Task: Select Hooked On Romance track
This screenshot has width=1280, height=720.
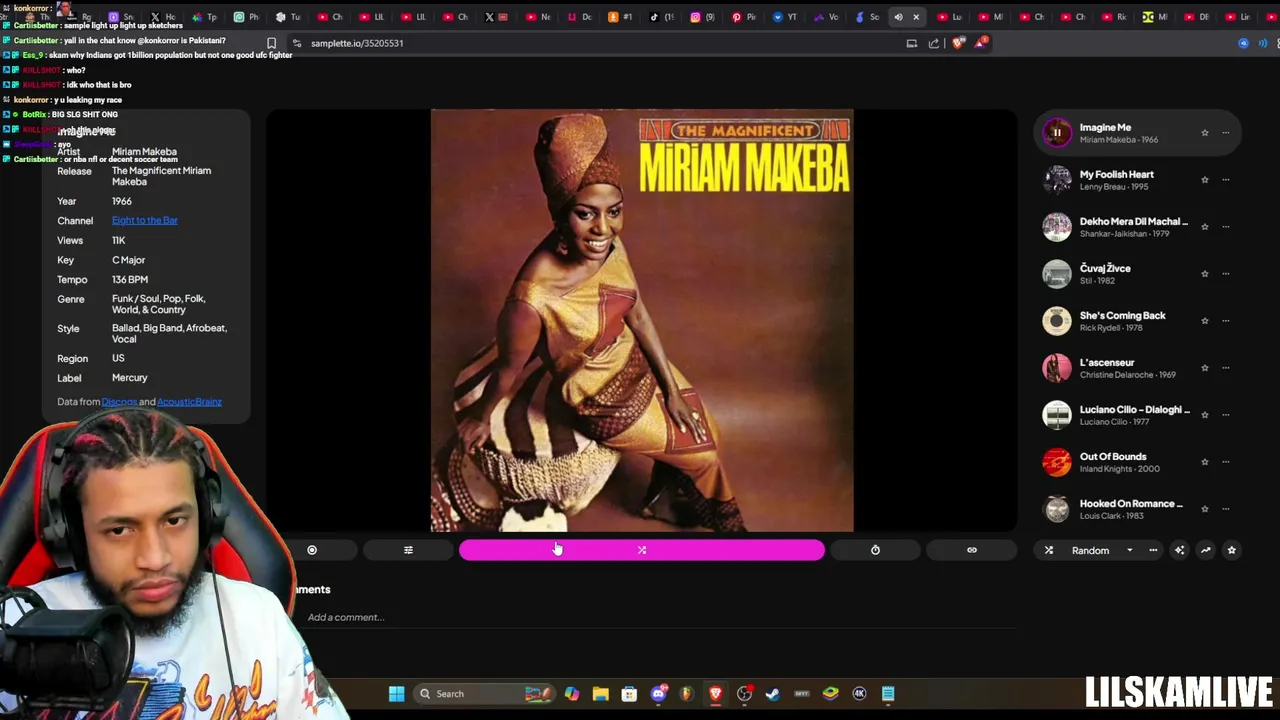Action: coord(1131,504)
